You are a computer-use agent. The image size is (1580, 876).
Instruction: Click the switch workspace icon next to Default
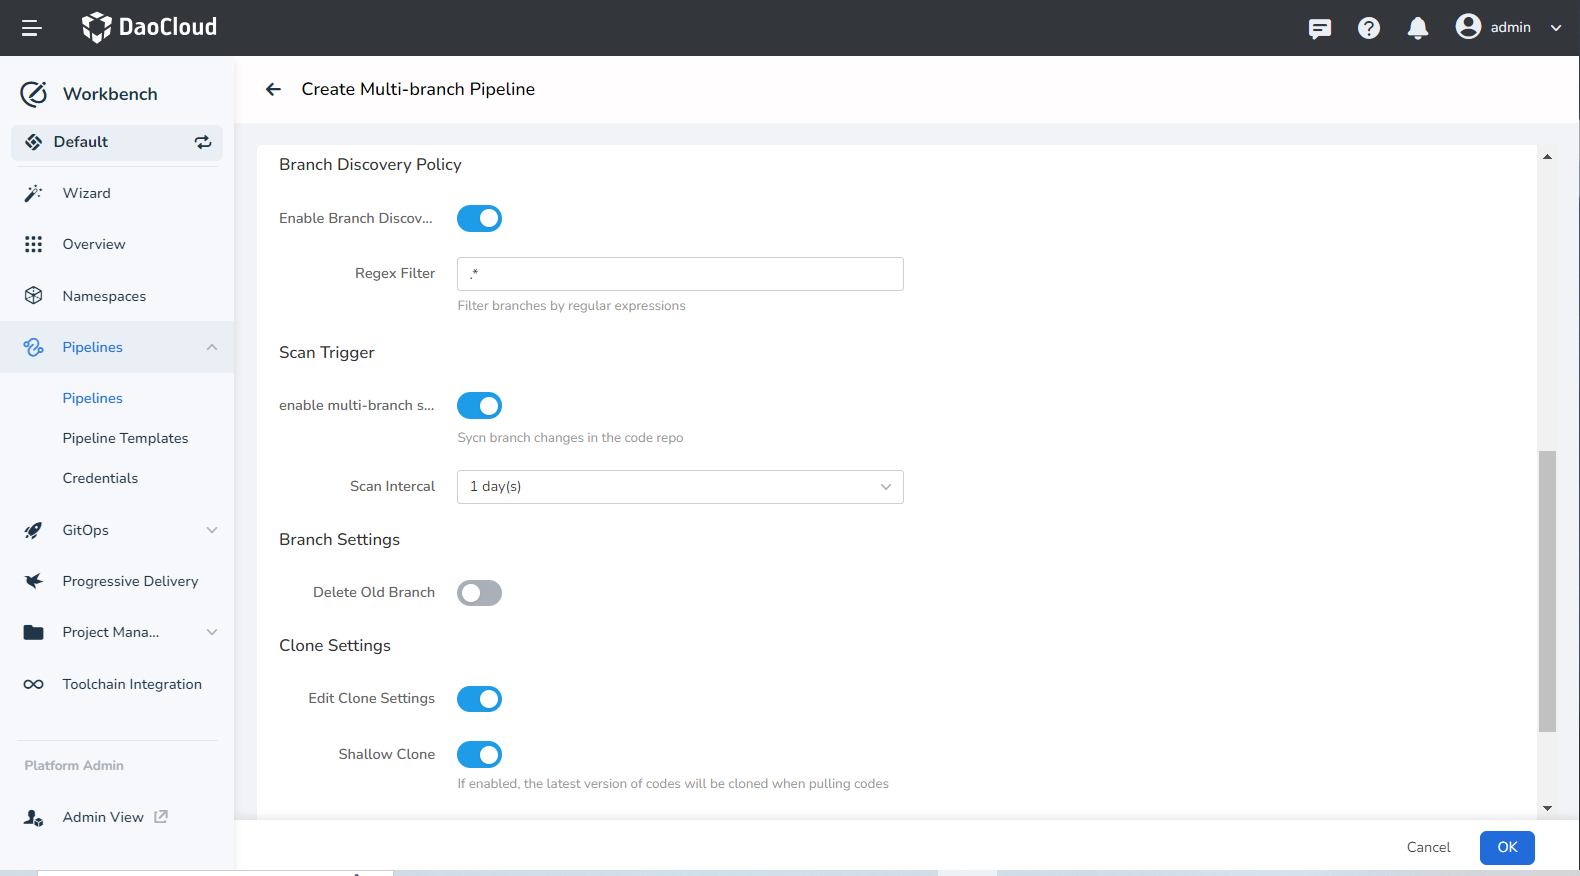(x=203, y=142)
